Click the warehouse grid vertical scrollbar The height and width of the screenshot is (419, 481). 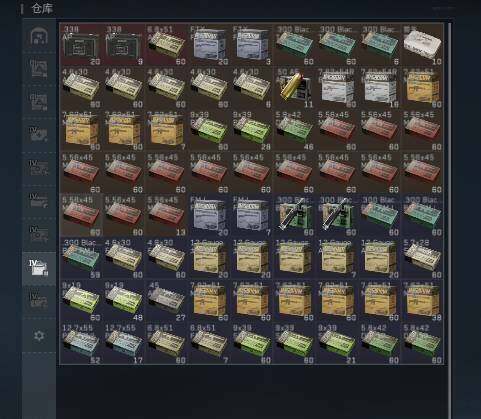pyautogui.click(x=450, y=220)
